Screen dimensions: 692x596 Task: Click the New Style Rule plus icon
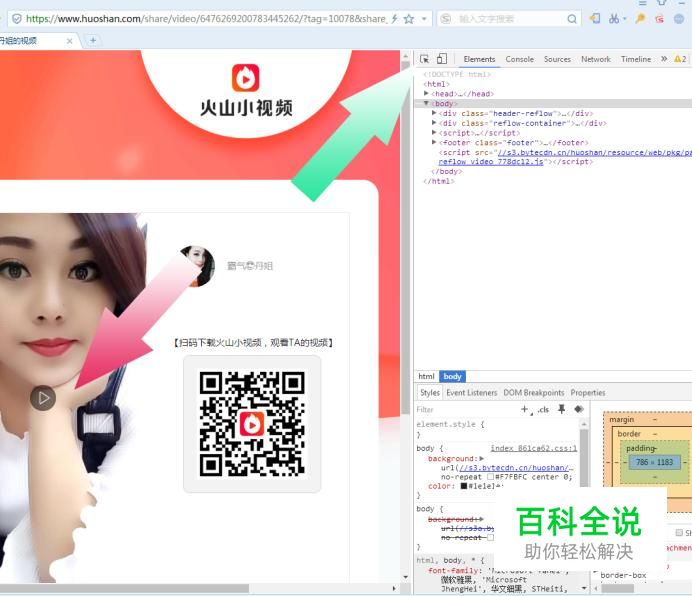[x=524, y=409]
